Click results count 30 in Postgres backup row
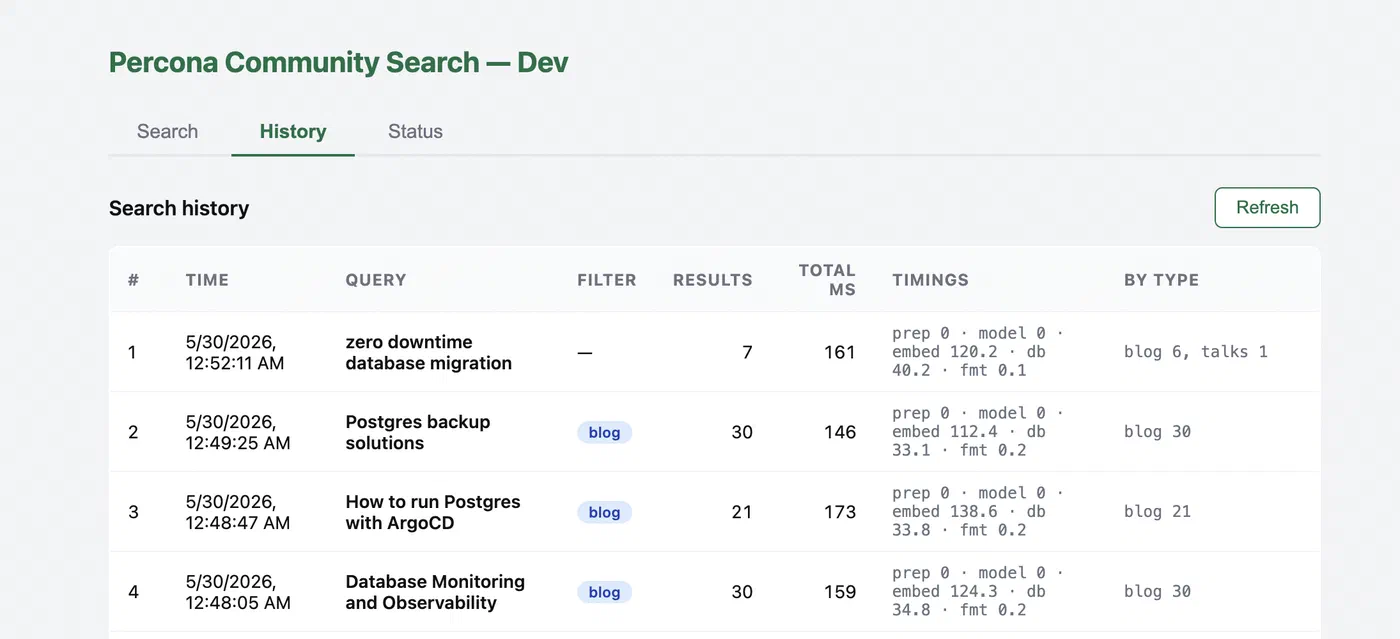This screenshot has width=1400, height=639. (x=742, y=432)
